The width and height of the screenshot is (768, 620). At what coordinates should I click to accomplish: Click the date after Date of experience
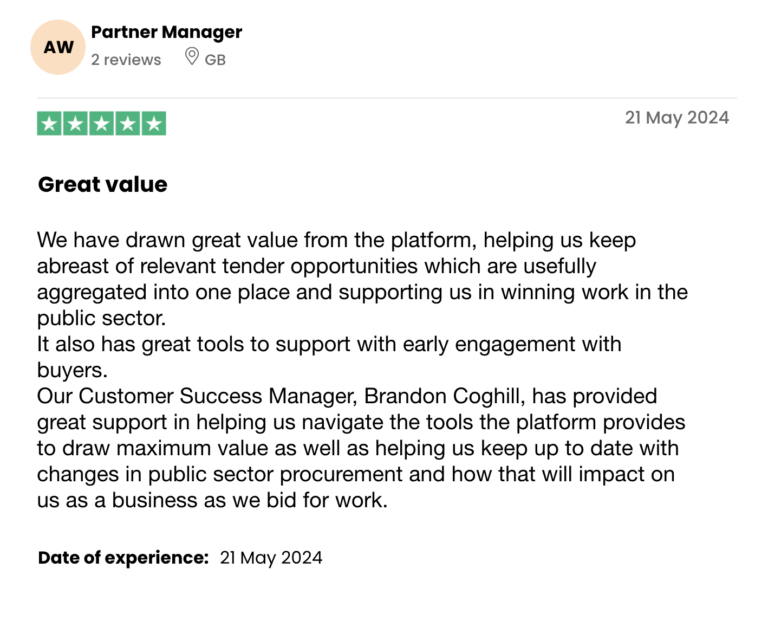click(x=271, y=558)
